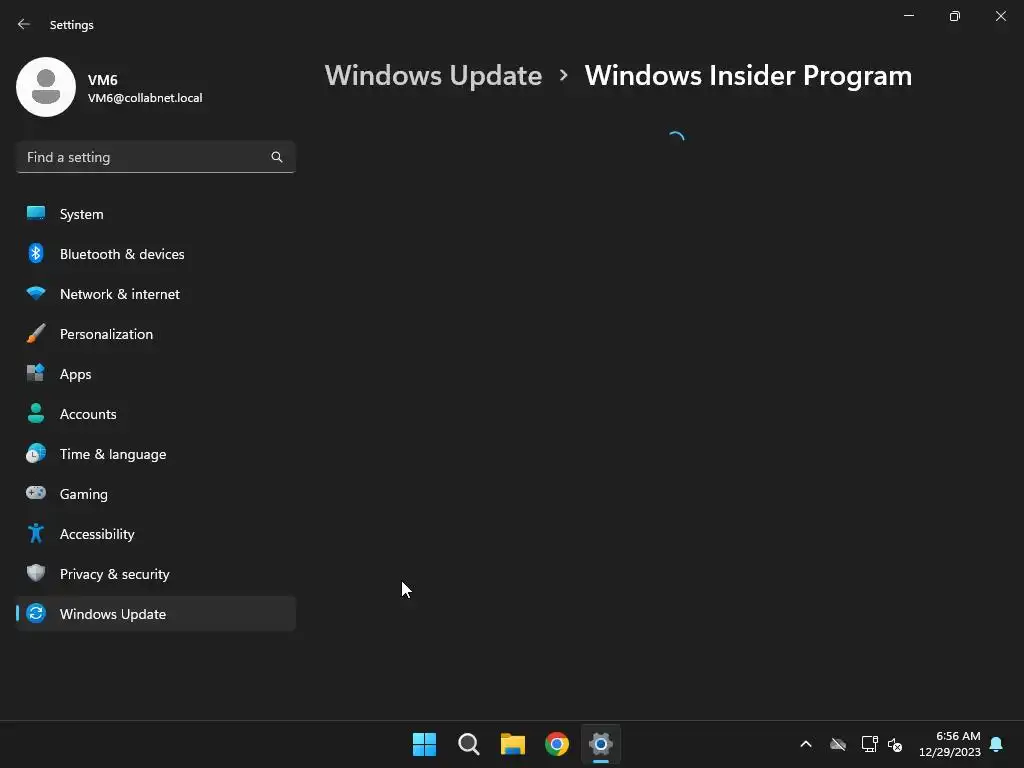This screenshot has width=1024, height=768.
Task: Click the System monitor icon
Action: click(x=36, y=214)
